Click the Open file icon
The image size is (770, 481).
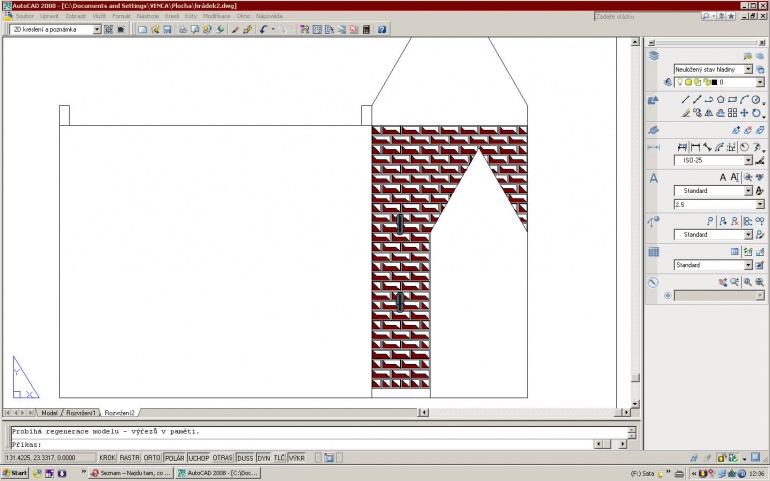(x=155, y=29)
